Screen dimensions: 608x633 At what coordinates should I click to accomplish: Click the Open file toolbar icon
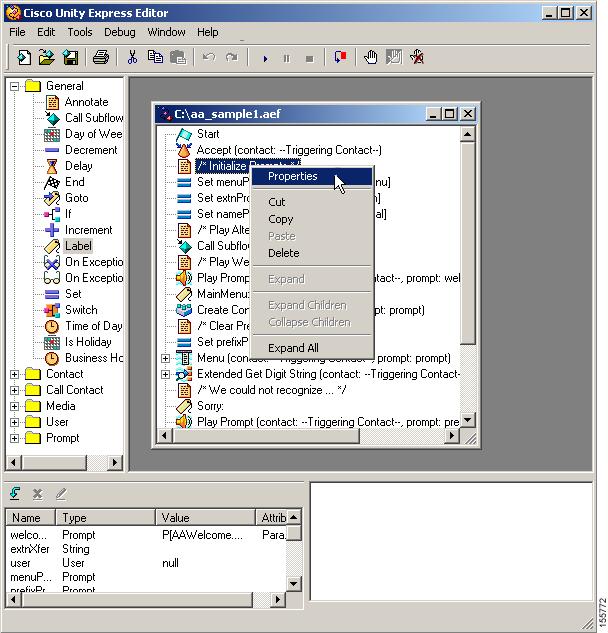pos(47,57)
